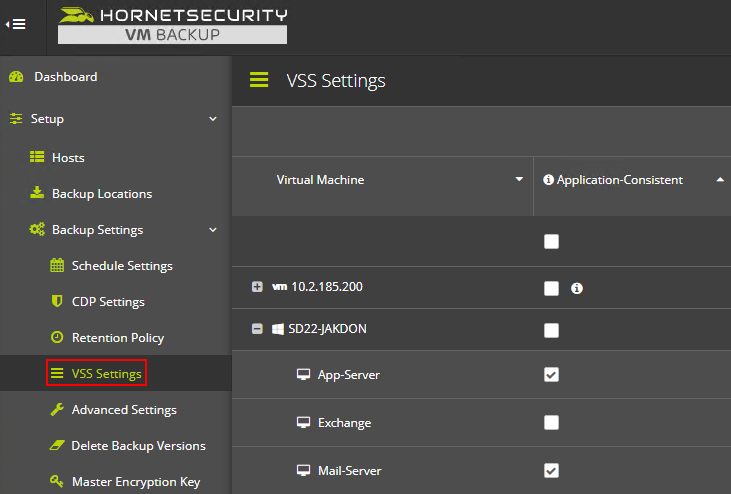Uncheck Application-Consistent for Mail-Server
Viewport: 731px width, 494px height.
pyautogui.click(x=551, y=471)
